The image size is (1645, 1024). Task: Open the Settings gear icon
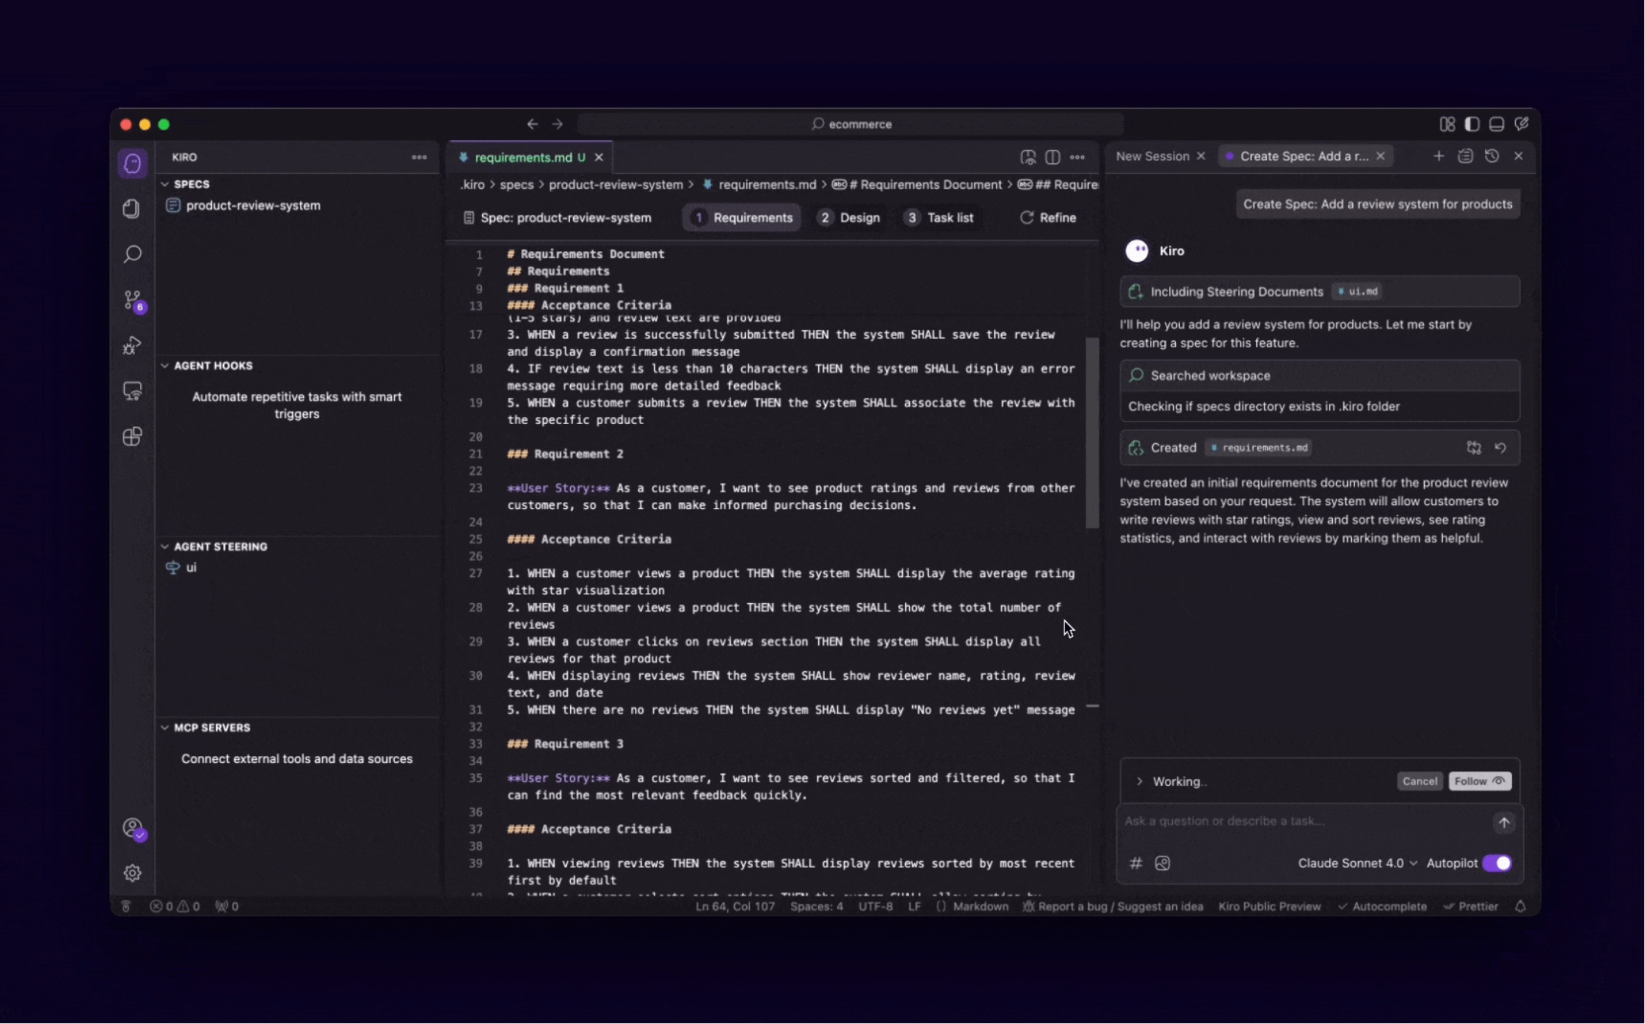[132, 873]
